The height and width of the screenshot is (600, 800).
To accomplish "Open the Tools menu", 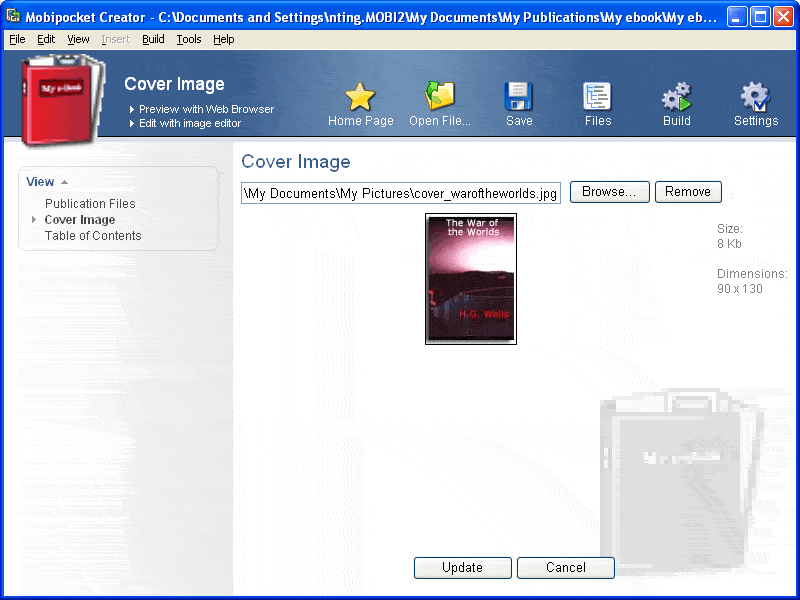I will pos(189,39).
